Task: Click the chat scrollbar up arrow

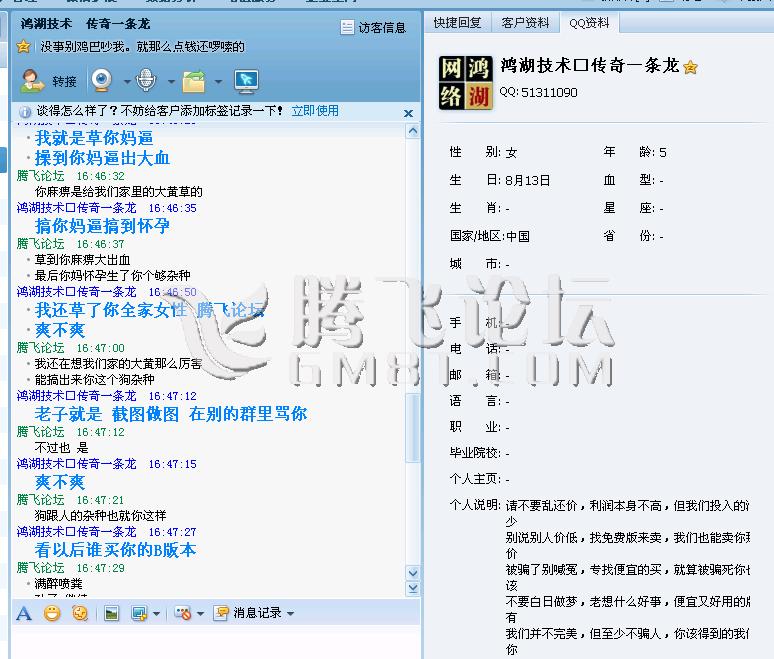Action: pyautogui.click(x=413, y=131)
